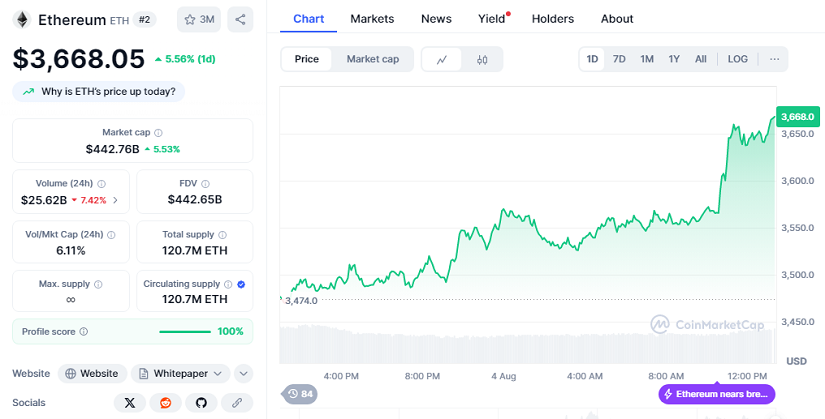The height and width of the screenshot is (419, 825).
Task: Click the $3,668.05 price text
Action: pyautogui.click(x=78, y=58)
